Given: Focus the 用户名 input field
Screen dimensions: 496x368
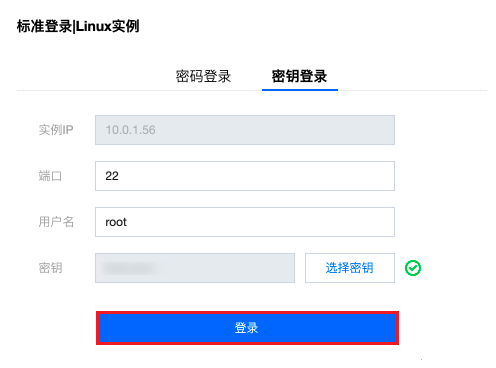Looking at the screenshot, I should point(245,222).
